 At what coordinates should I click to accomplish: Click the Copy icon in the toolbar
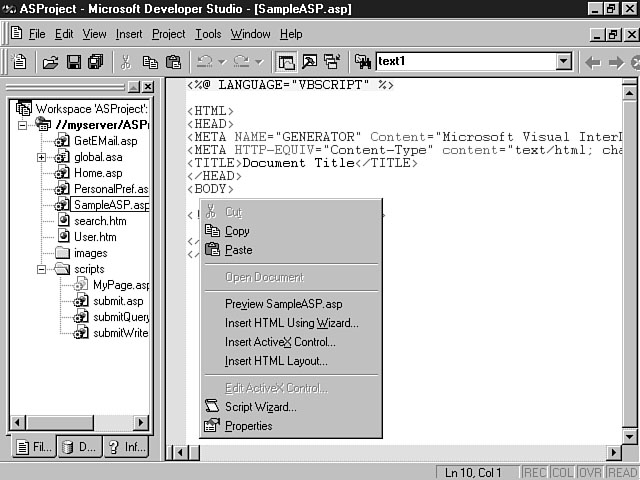click(x=149, y=62)
